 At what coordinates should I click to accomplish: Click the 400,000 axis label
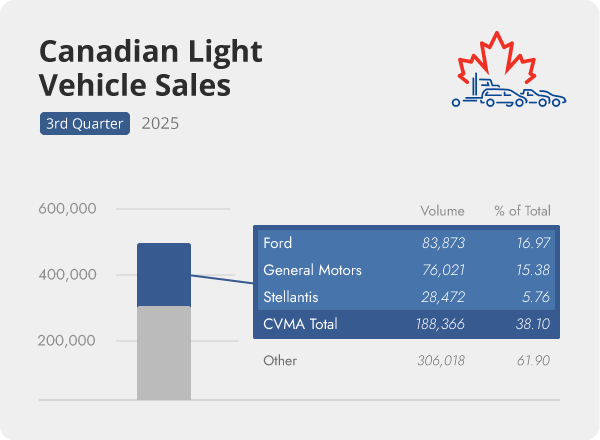point(67,274)
